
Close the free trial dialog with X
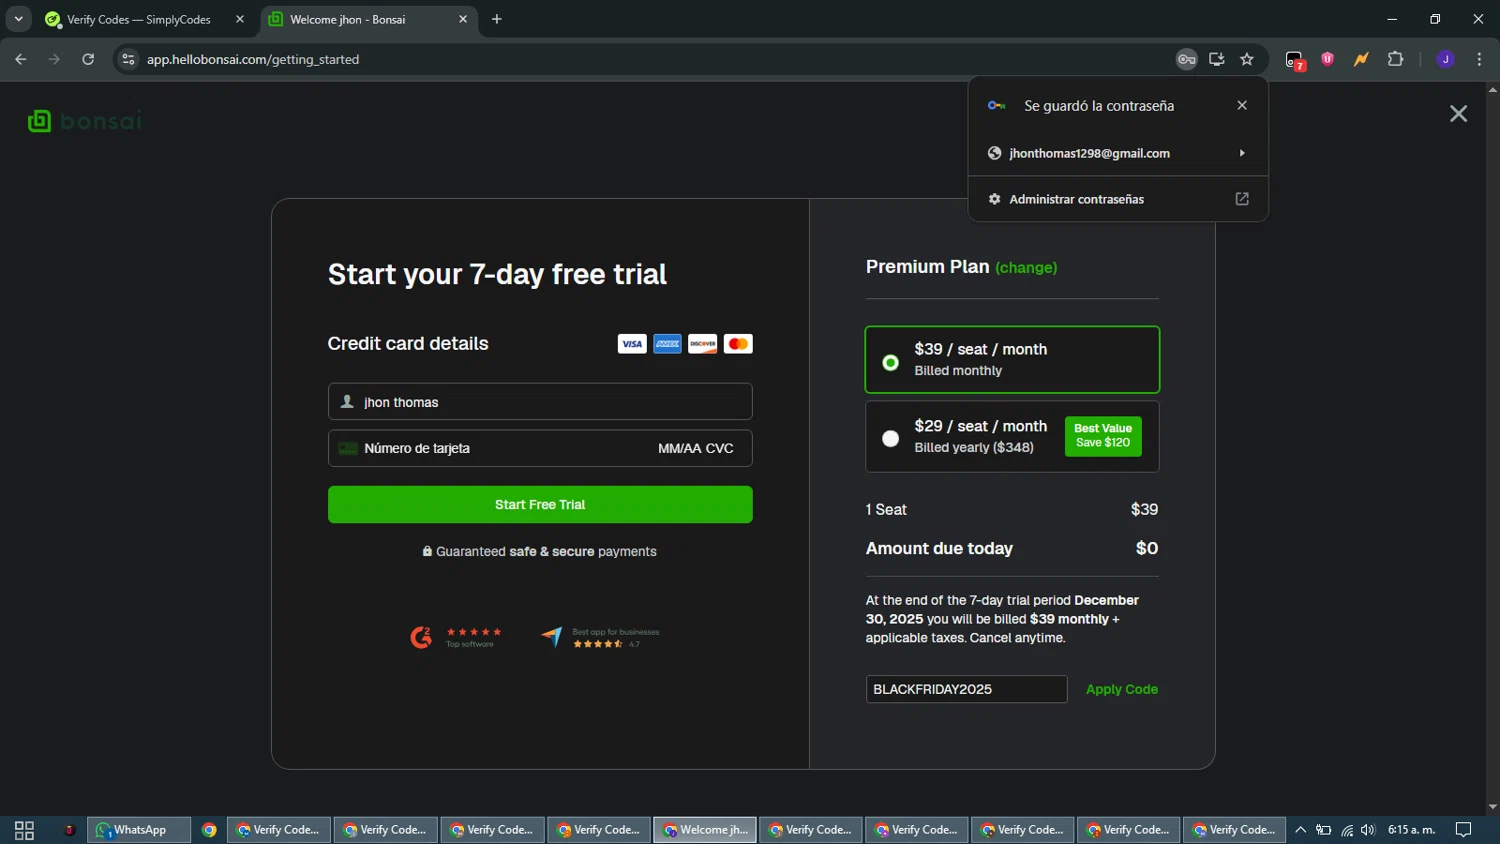pos(1458,114)
